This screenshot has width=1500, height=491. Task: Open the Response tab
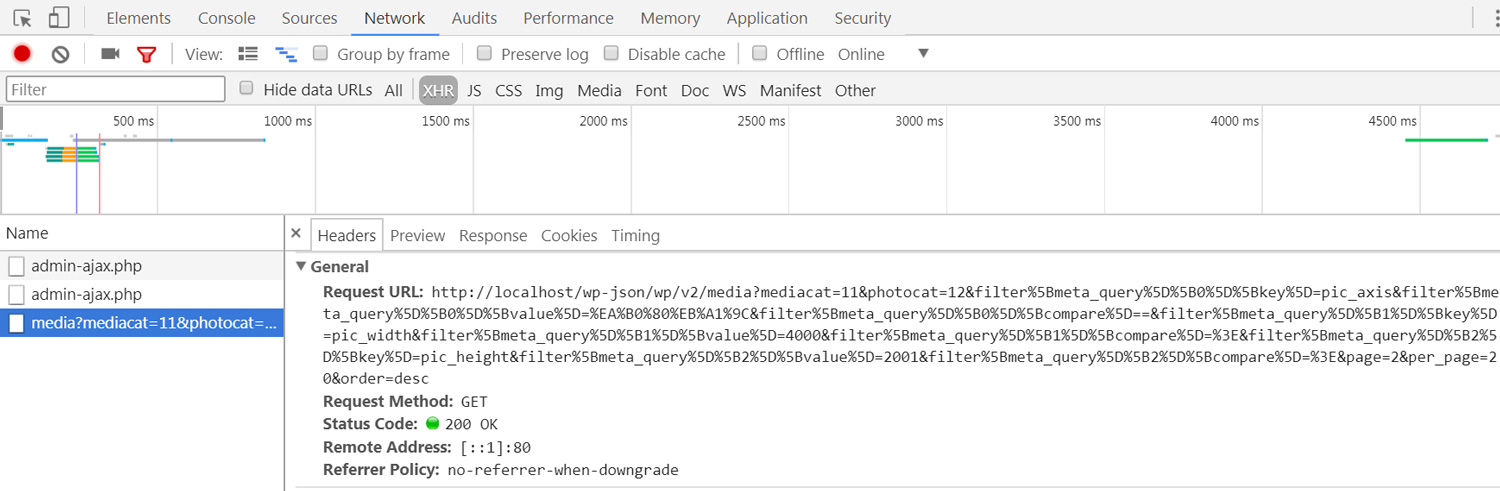click(x=493, y=236)
